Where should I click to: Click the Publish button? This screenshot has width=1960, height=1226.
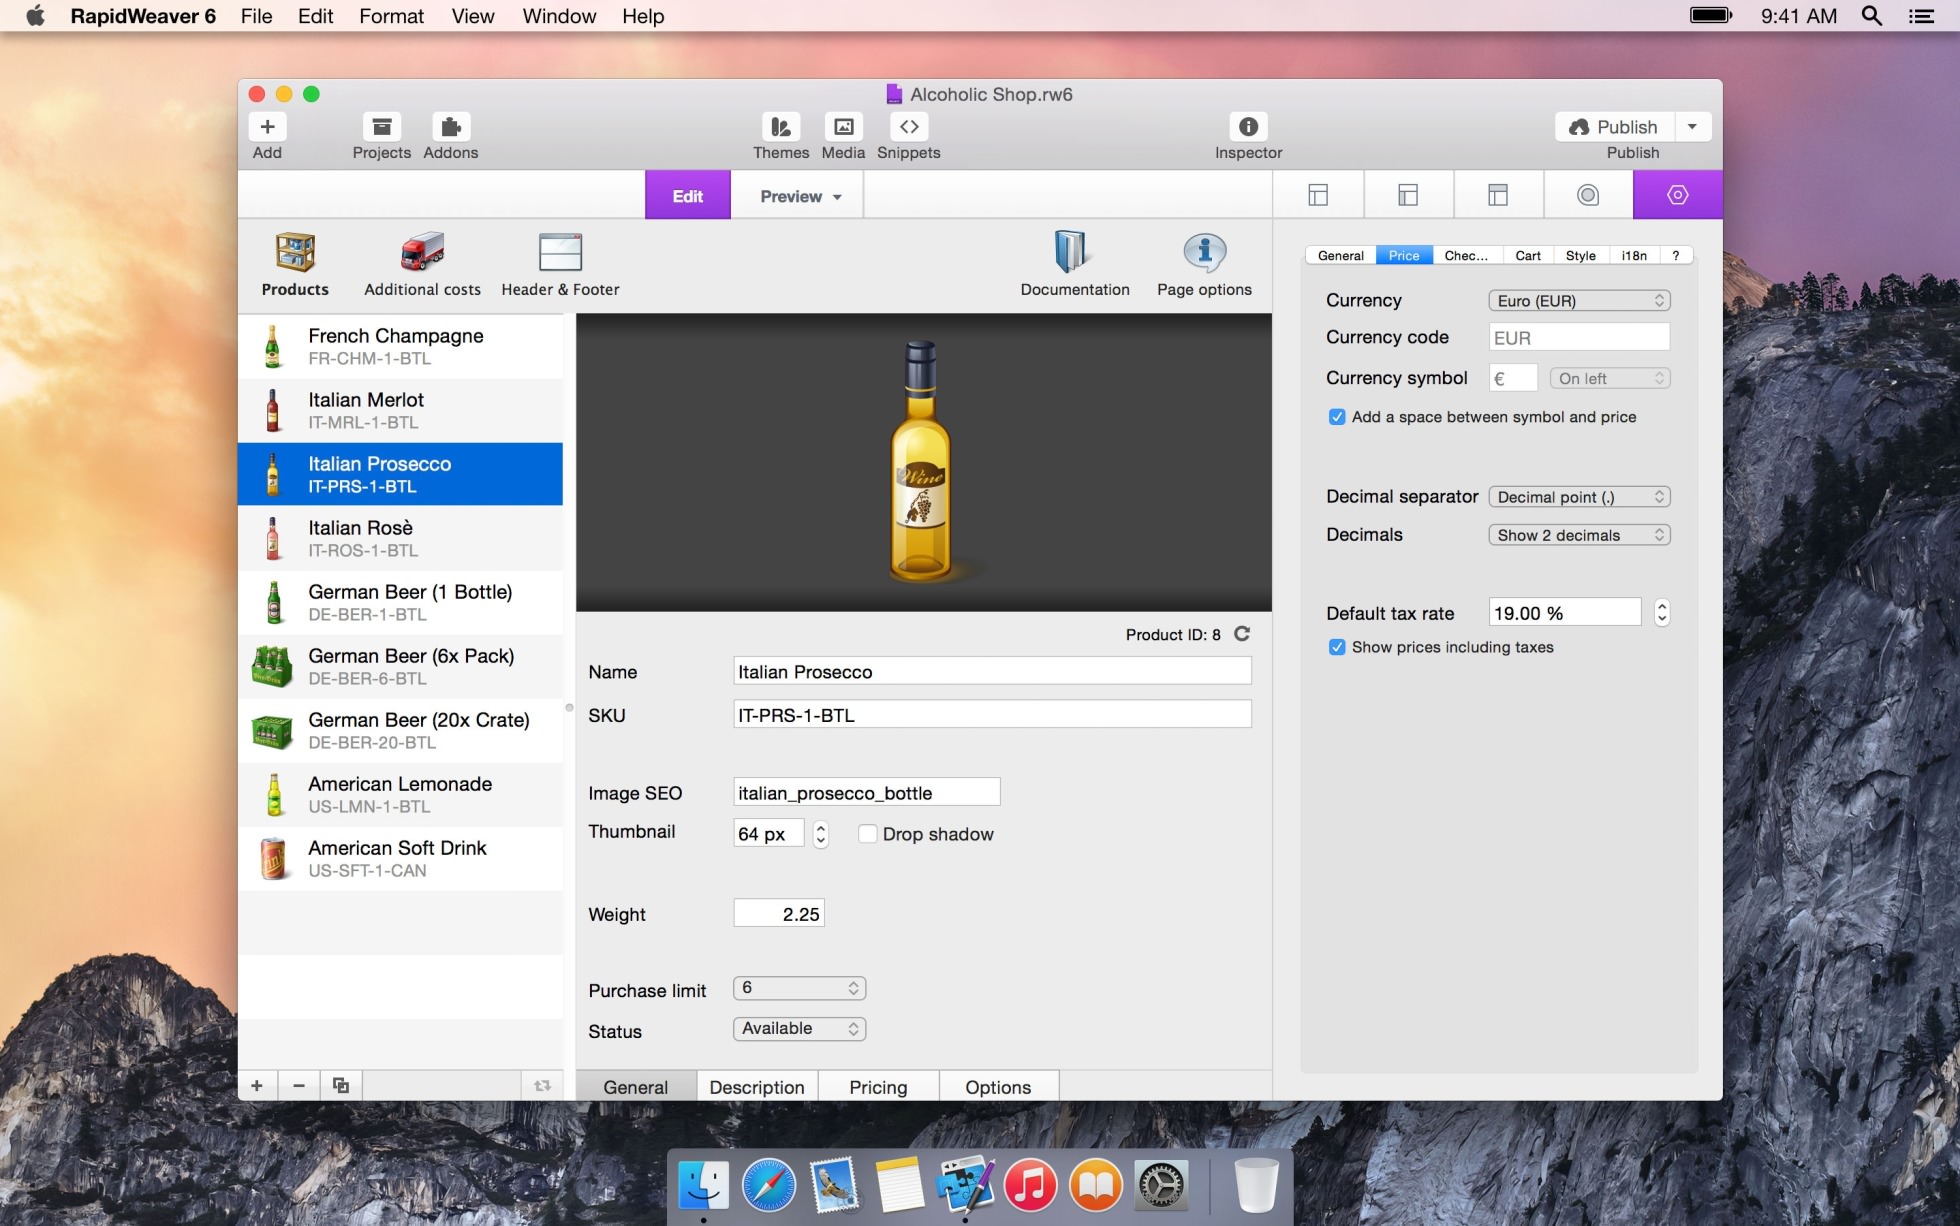[1615, 127]
